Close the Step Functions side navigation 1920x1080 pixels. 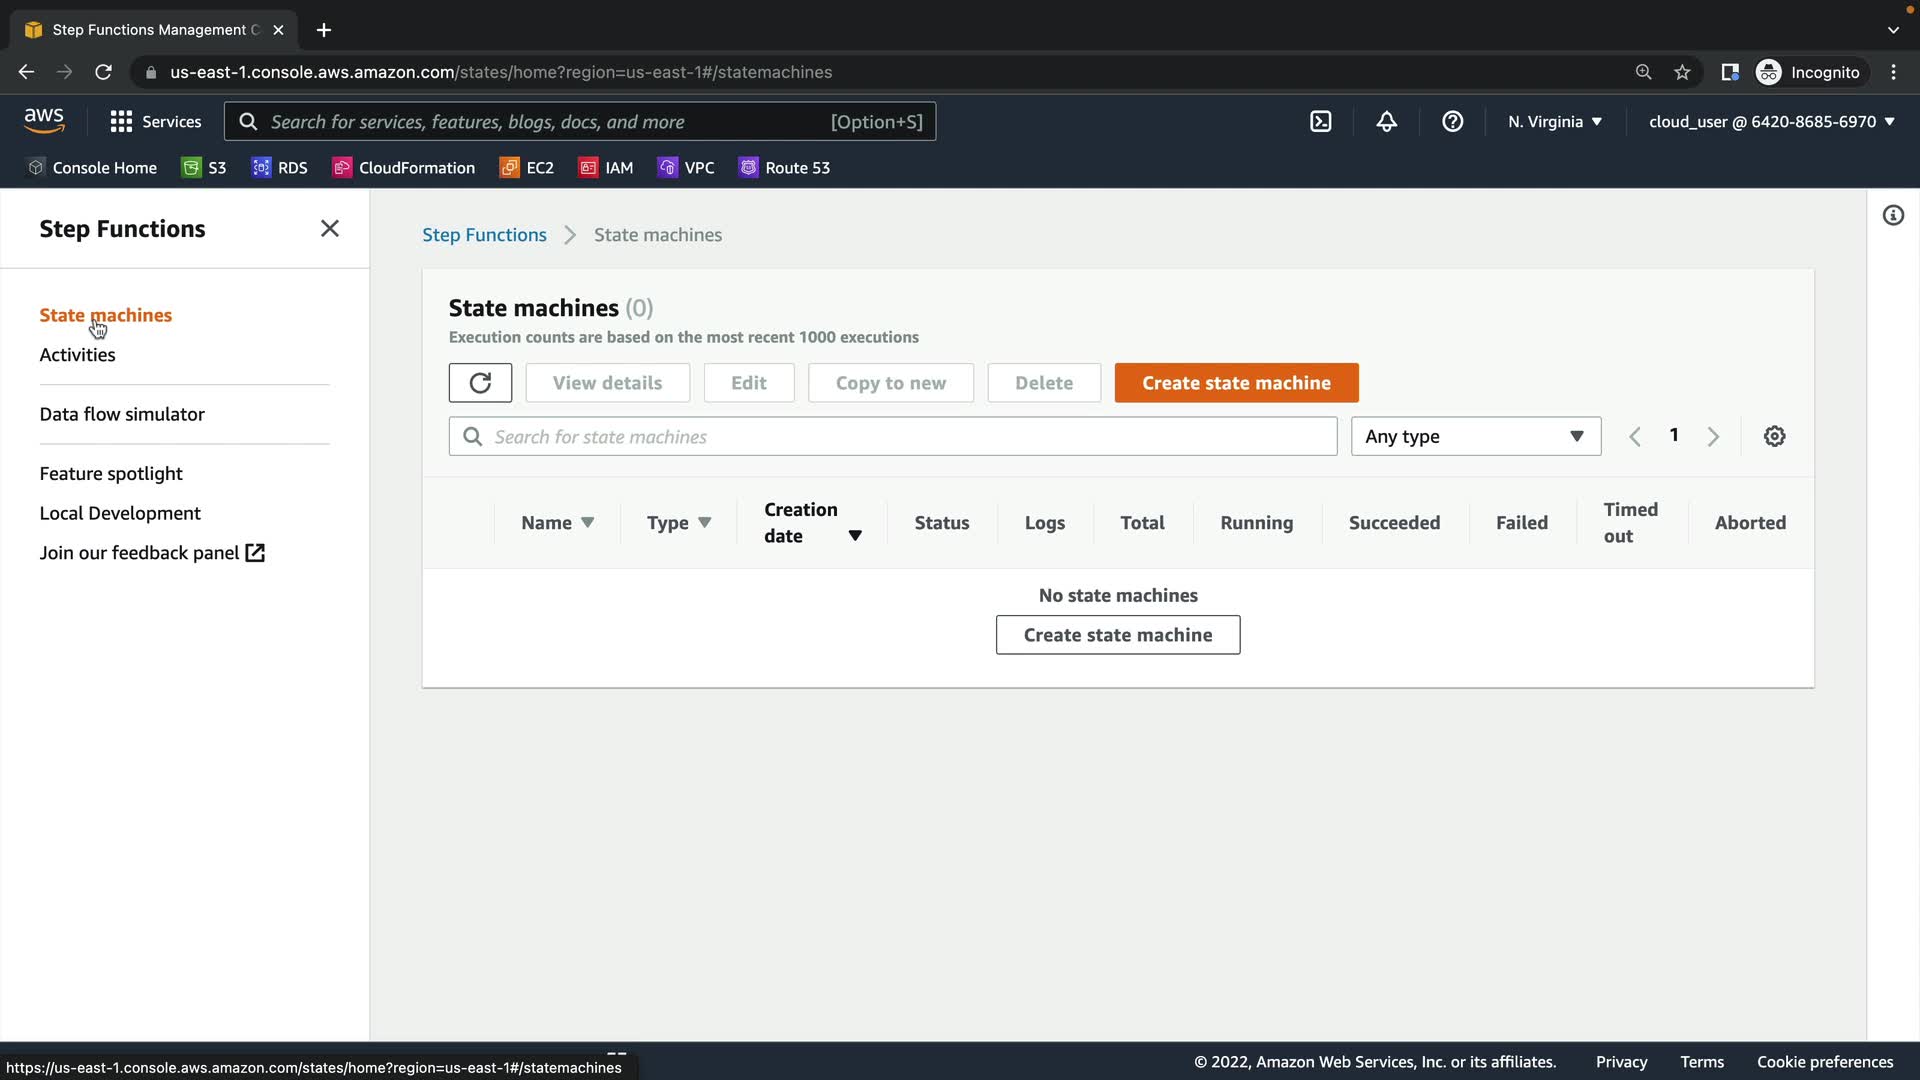click(x=329, y=228)
